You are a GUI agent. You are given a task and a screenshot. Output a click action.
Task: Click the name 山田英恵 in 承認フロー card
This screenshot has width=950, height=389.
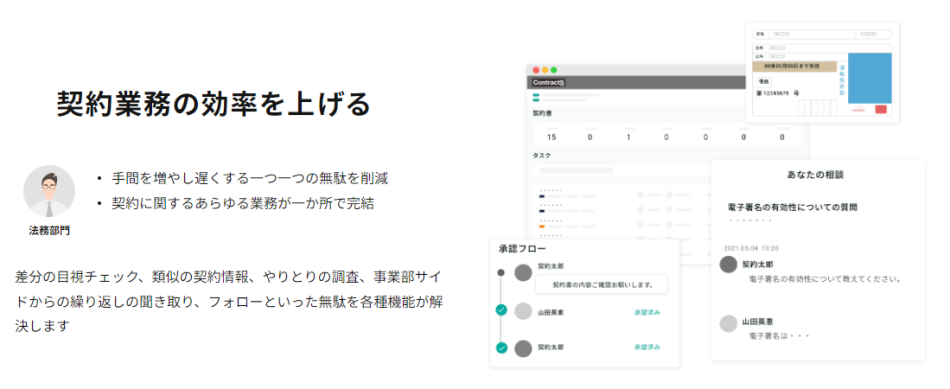(550, 313)
